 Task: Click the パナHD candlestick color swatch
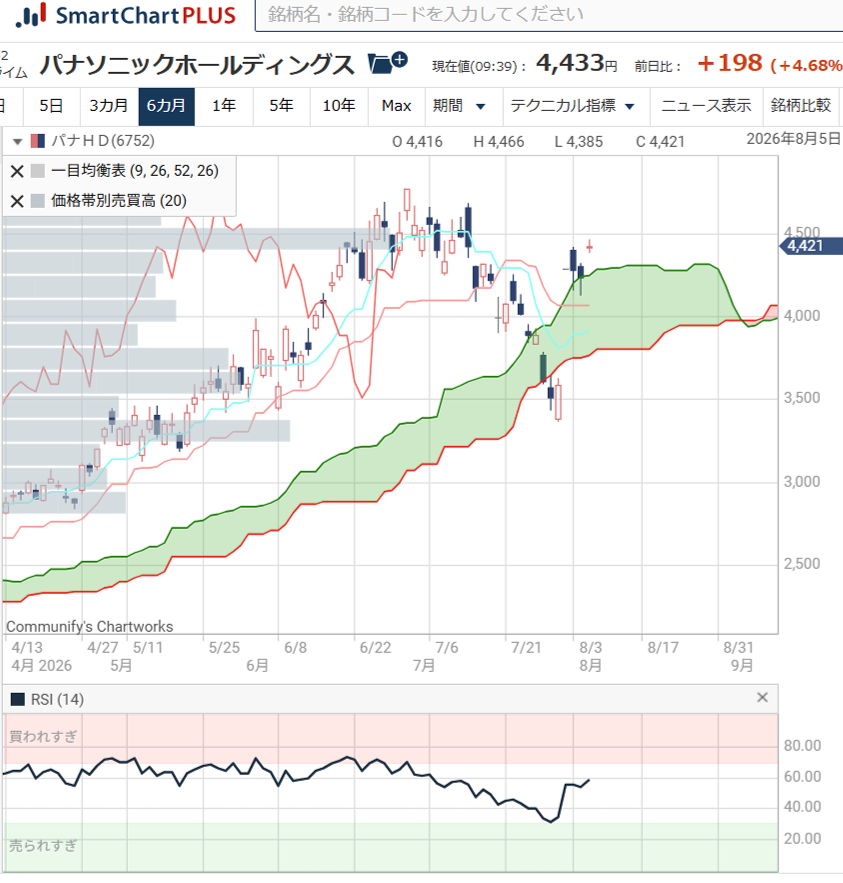coord(38,141)
